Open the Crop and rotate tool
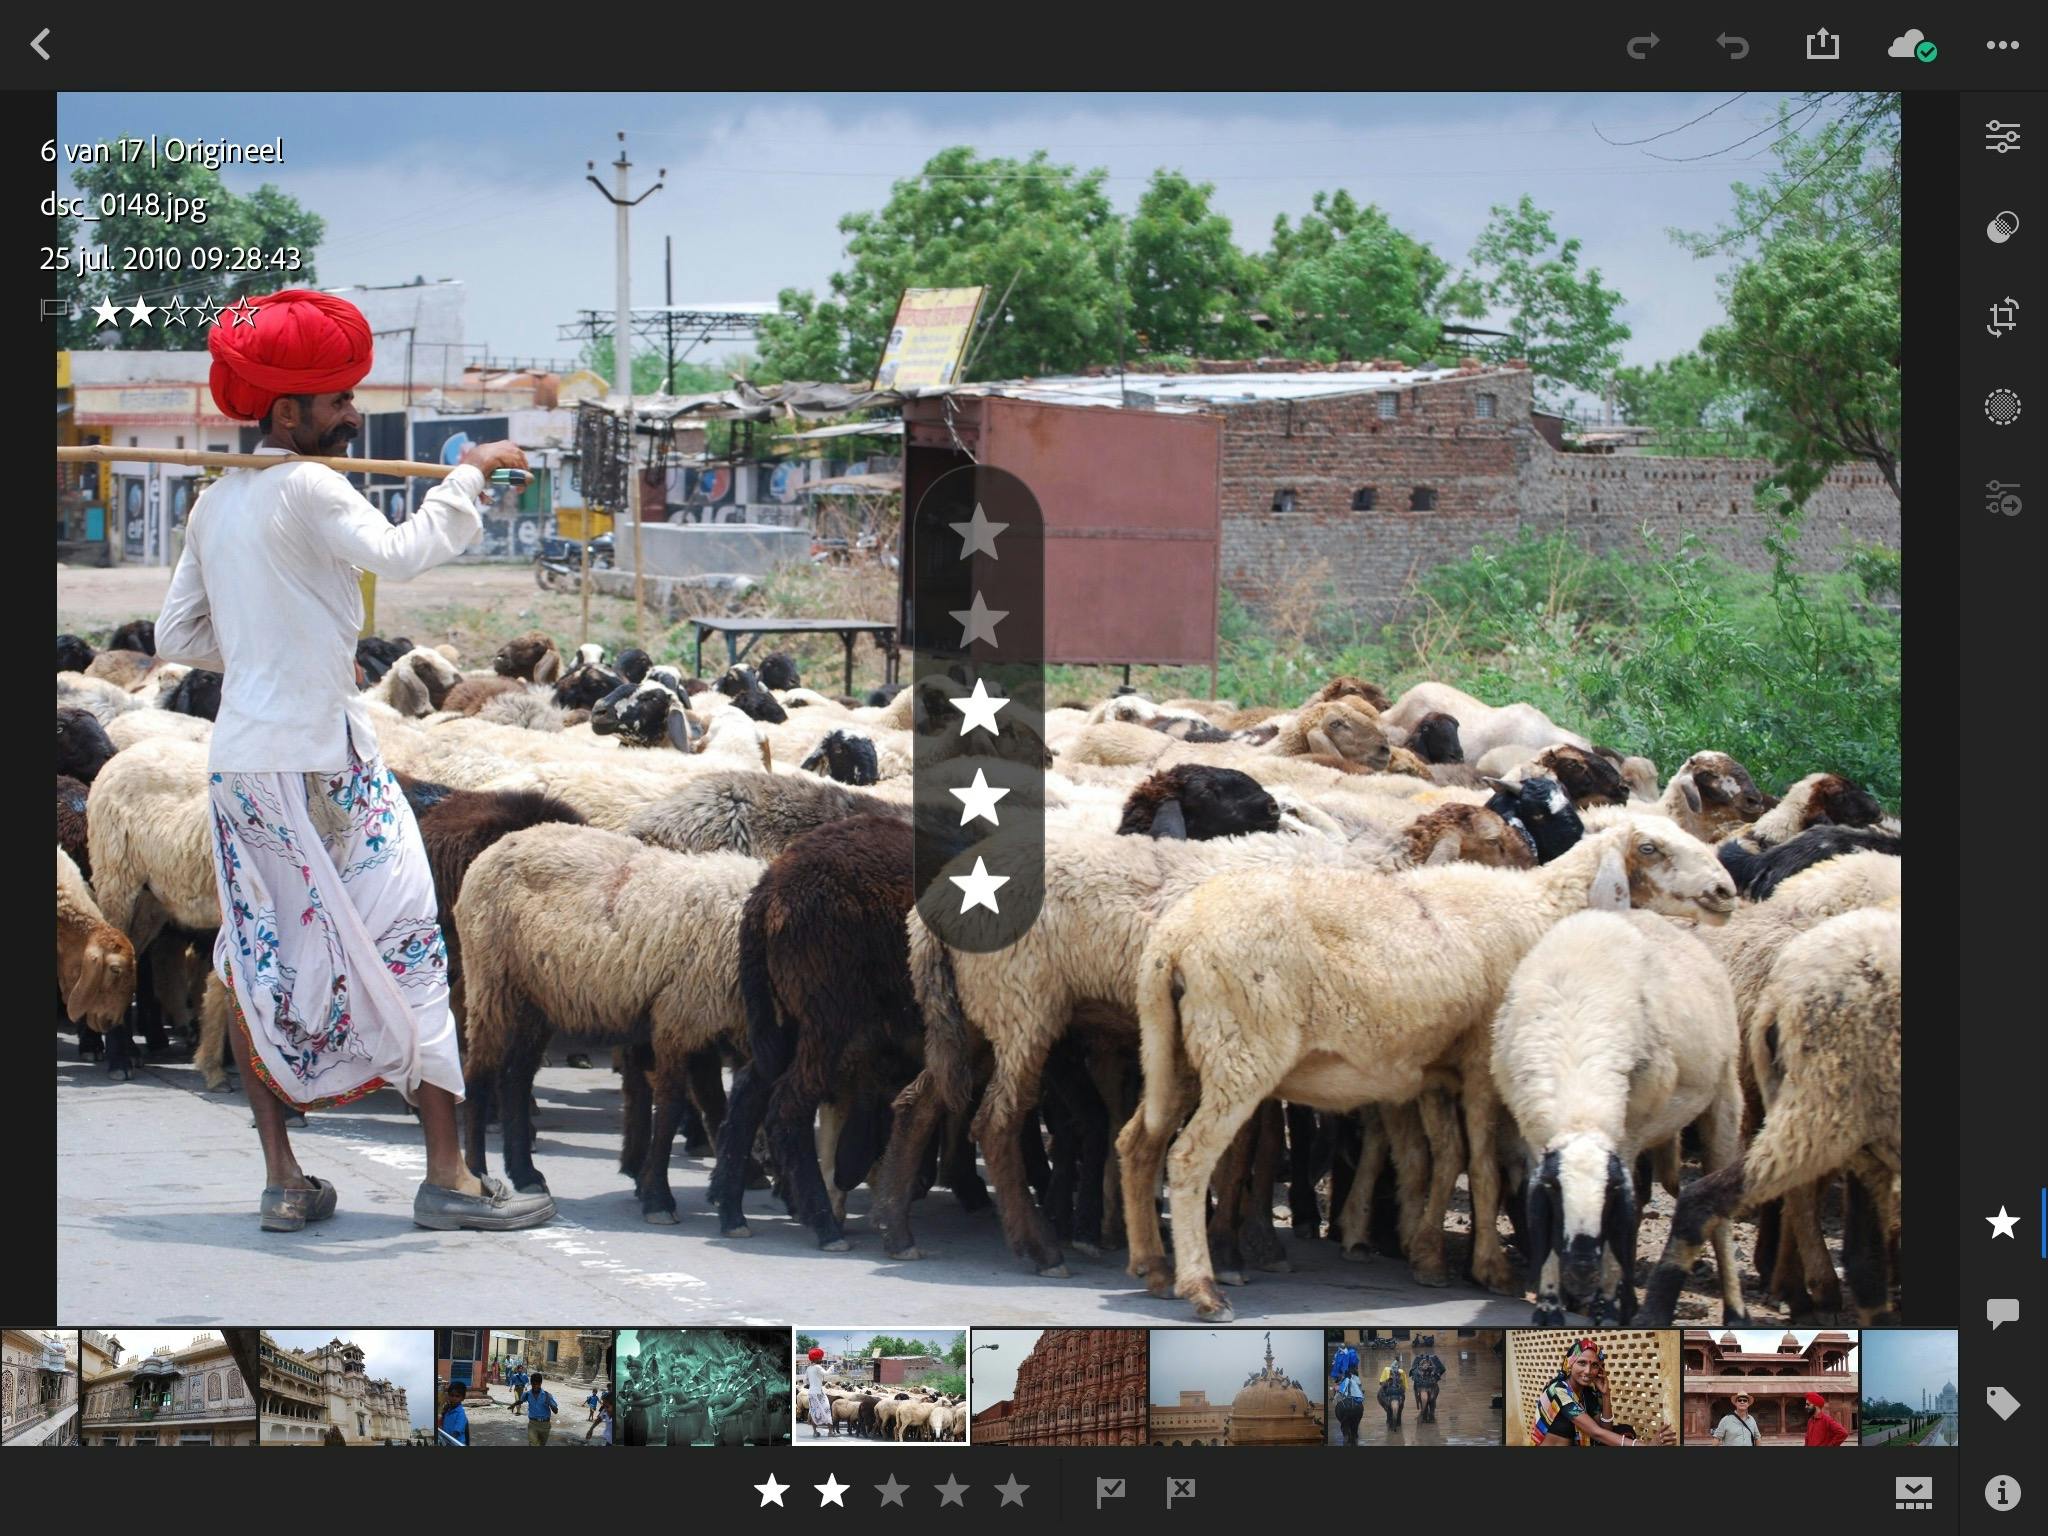This screenshot has width=2048, height=1536. tap(2002, 317)
